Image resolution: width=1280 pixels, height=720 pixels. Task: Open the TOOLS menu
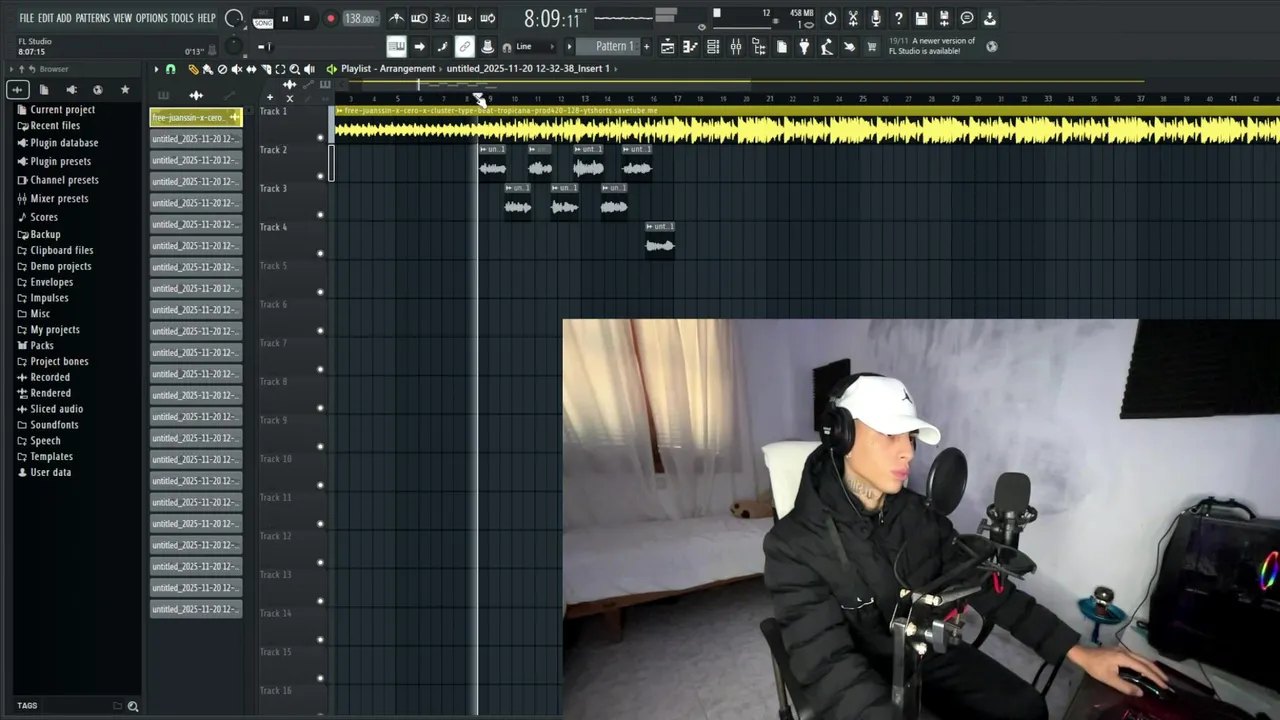coord(182,18)
